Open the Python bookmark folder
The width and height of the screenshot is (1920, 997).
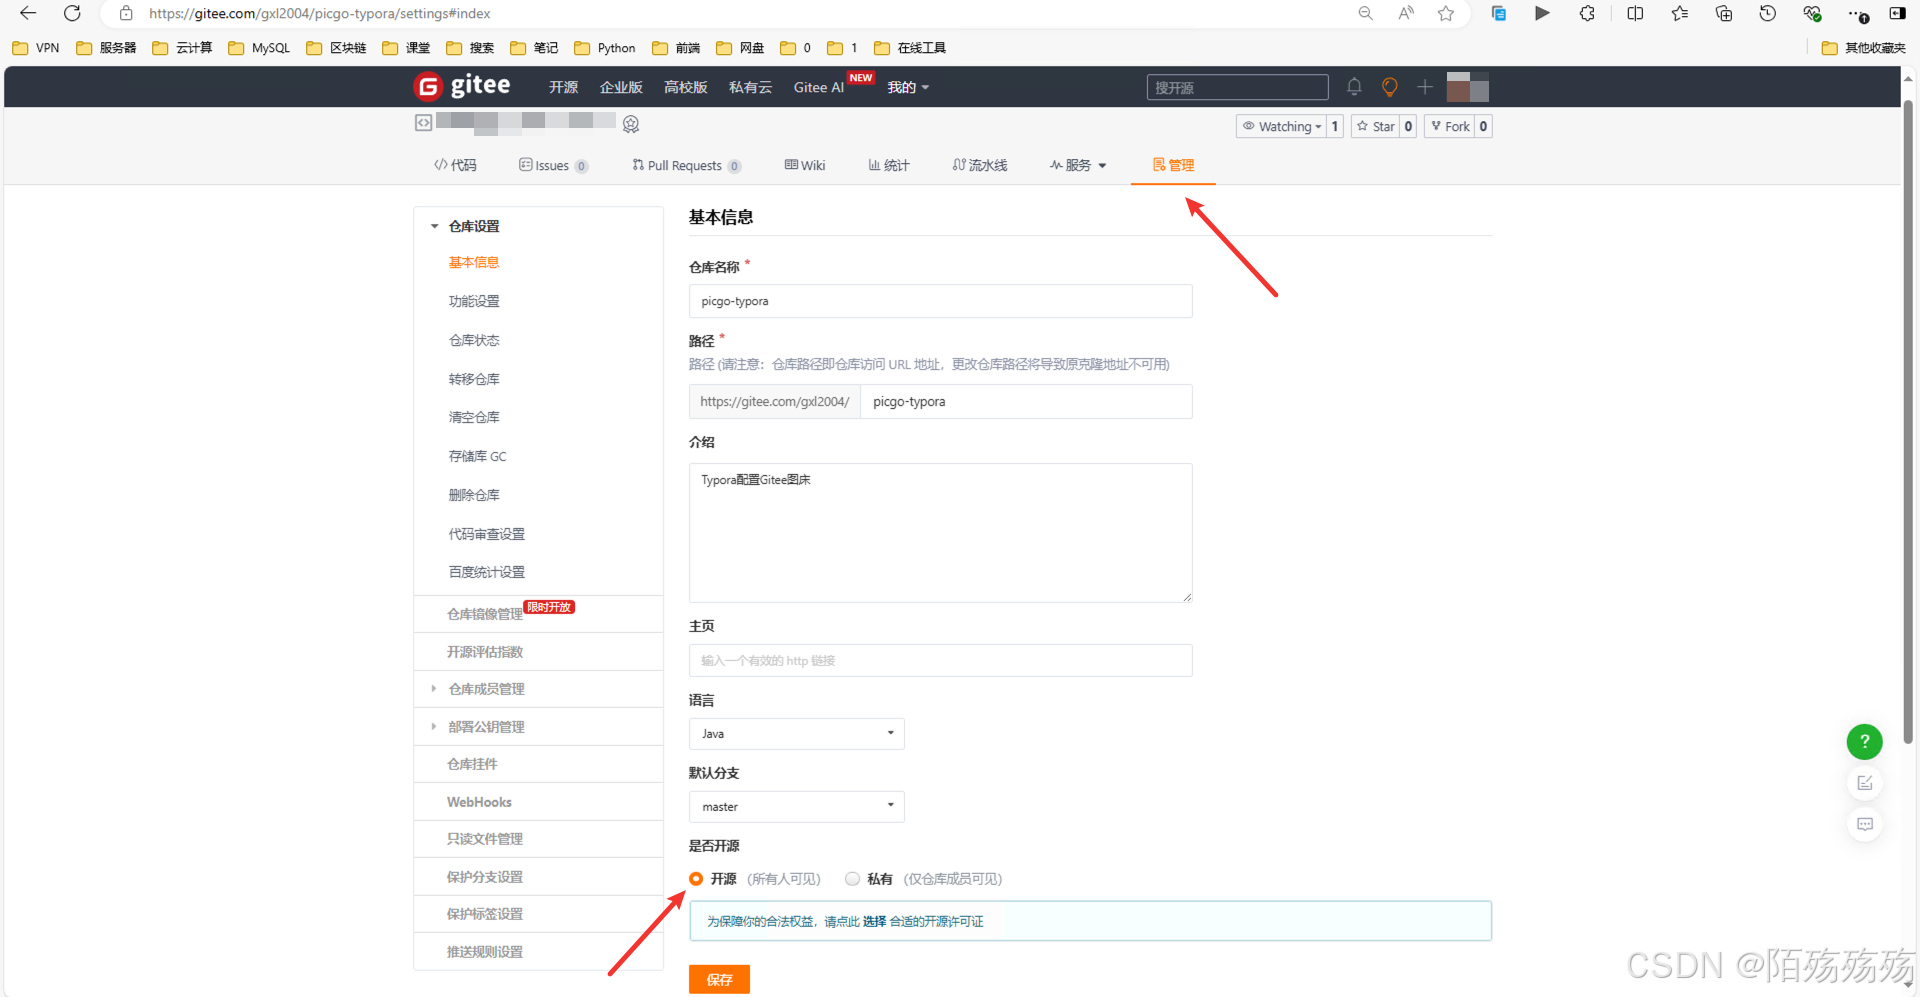605,48
